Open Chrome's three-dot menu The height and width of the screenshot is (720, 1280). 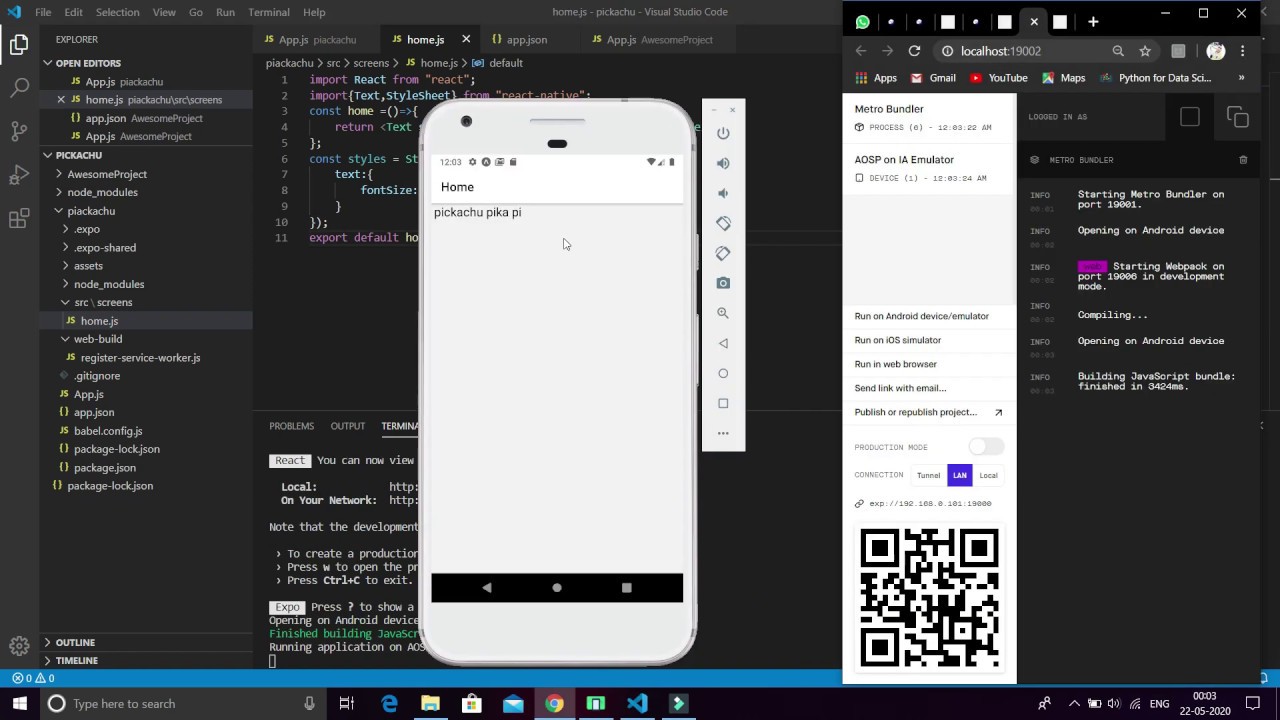(x=1242, y=51)
